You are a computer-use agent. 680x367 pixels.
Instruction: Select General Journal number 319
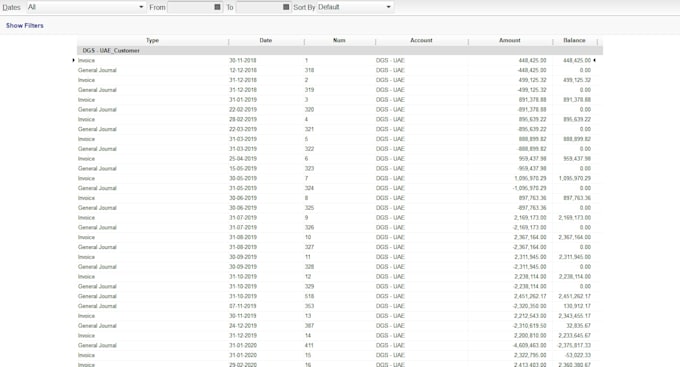(x=309, y=90)
